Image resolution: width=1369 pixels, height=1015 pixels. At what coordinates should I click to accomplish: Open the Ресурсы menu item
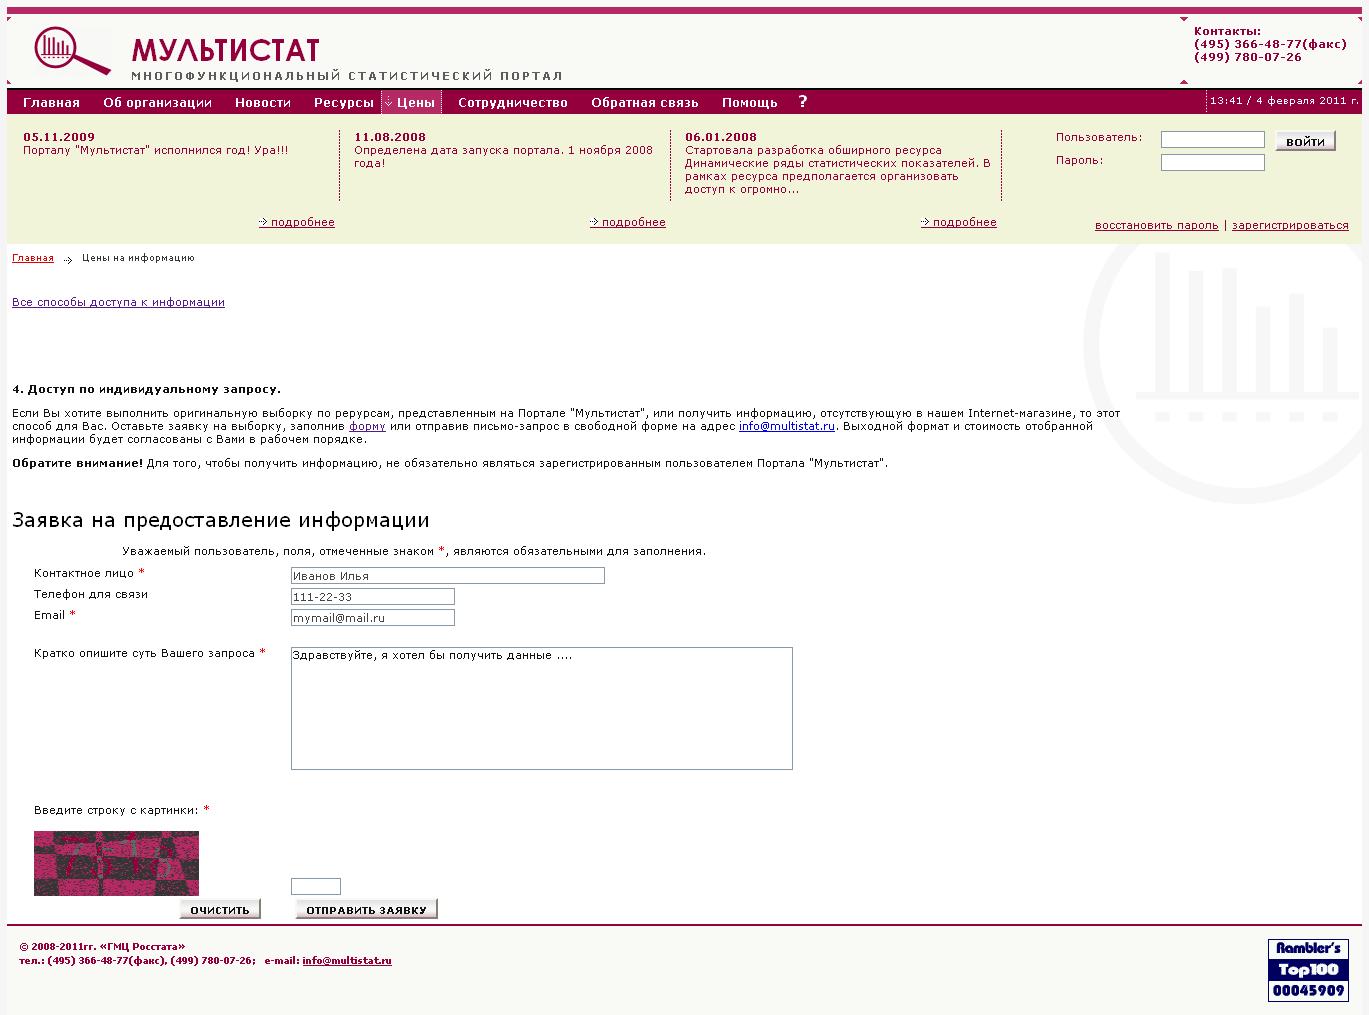click(x=343, y=102)
